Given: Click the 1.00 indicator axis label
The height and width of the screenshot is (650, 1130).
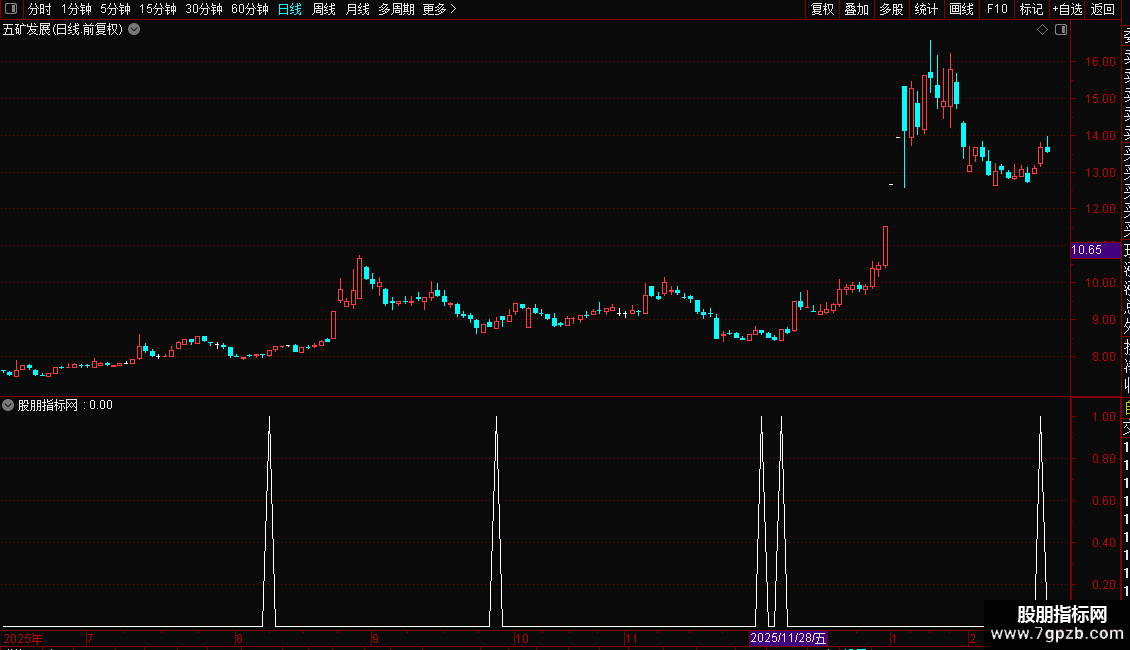Looking at the screenshot, I should pos(1104,417).
